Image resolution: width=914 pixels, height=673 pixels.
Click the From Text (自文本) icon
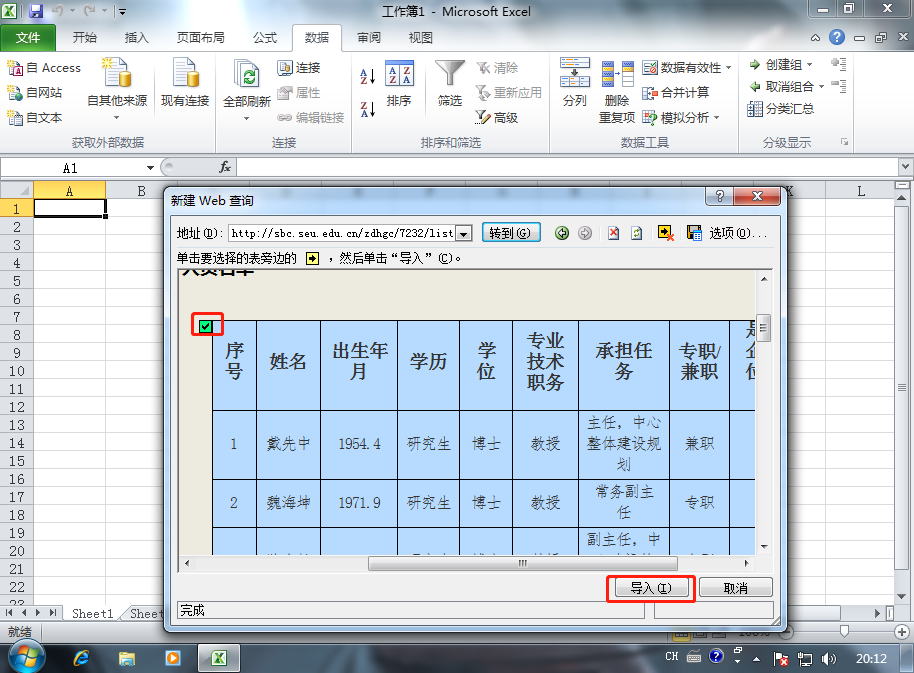click(15, 118)
